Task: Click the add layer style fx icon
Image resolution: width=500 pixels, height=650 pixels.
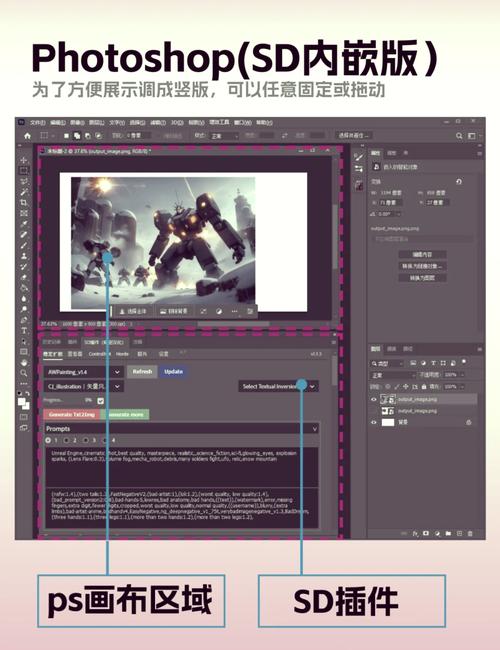Action: point(415,534)
